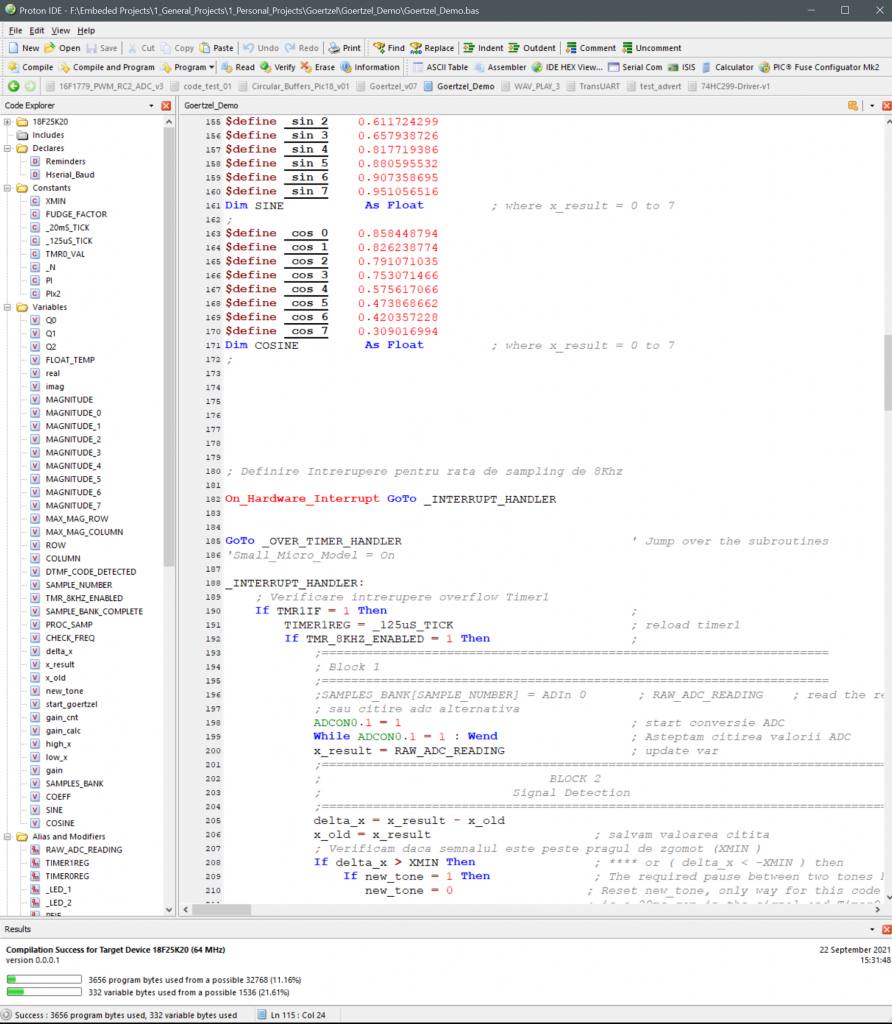Close the Goertzel_v07 tab
The width and height of the screenshot is (892, 1024).
pos(395,87)
